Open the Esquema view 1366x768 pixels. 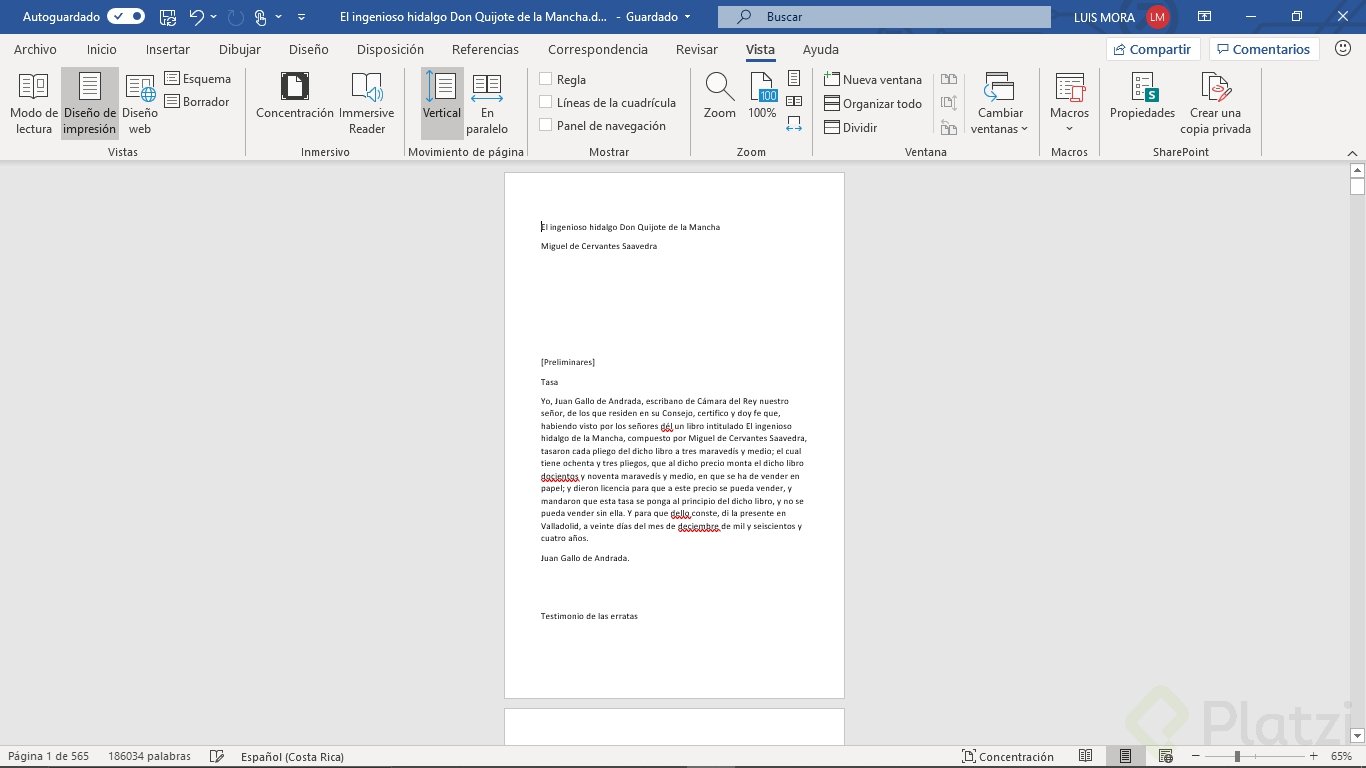198,78
